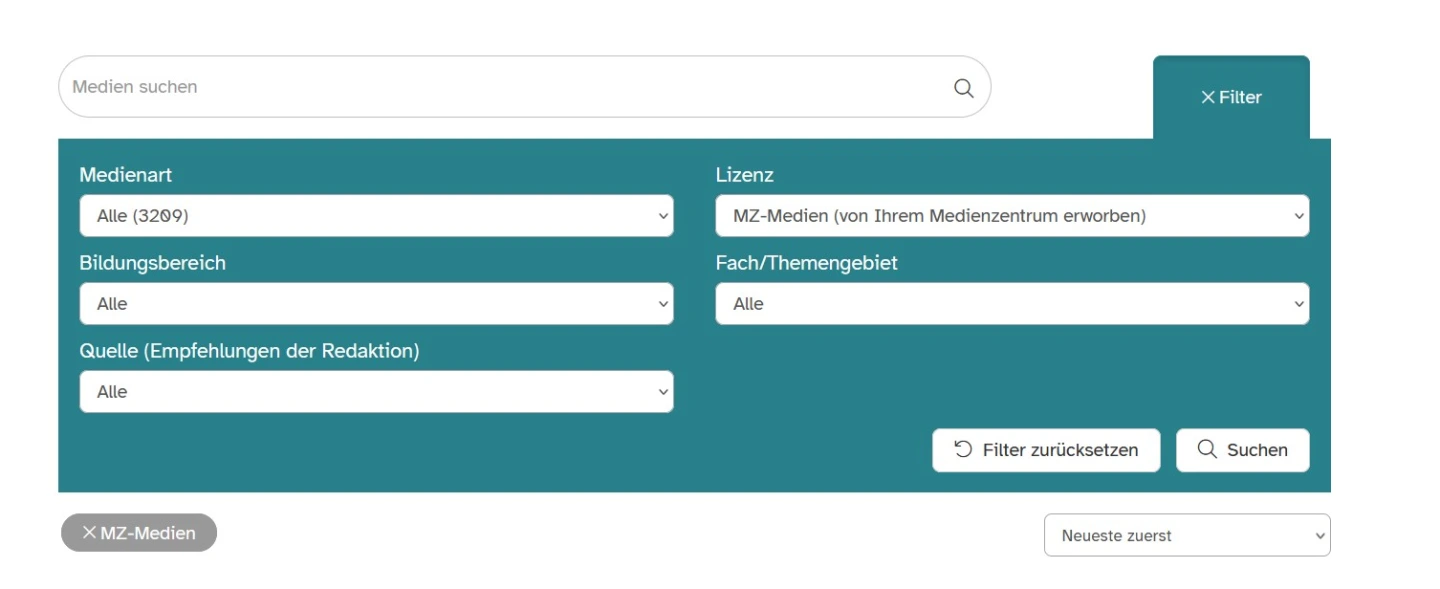The height and width of the screenshot is (589, 1440).
Task: Click the Medien suchen search field
Action: click(x=500, y=87)
